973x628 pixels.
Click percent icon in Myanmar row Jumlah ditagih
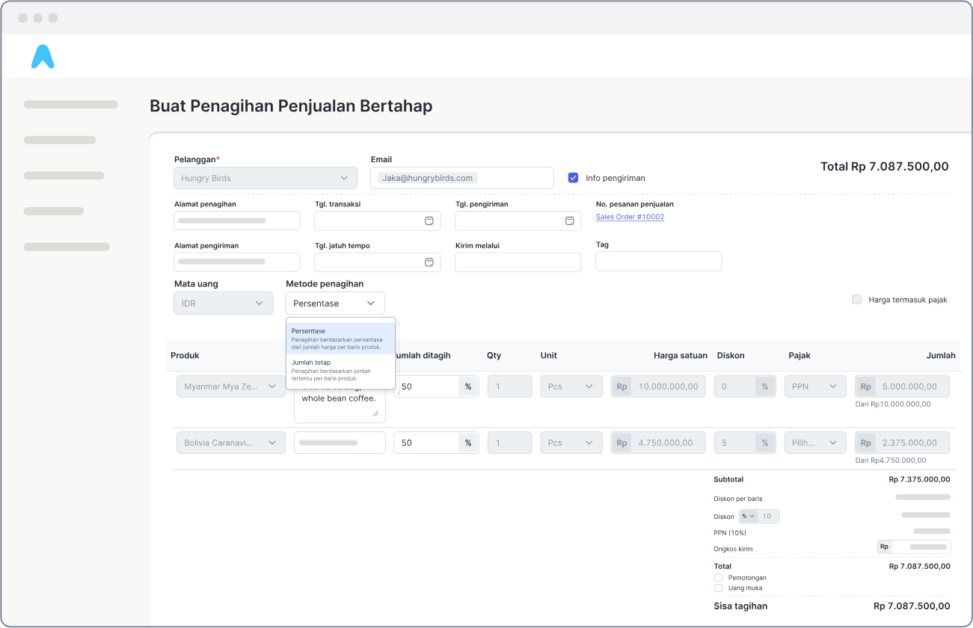[x=468, y=386]
